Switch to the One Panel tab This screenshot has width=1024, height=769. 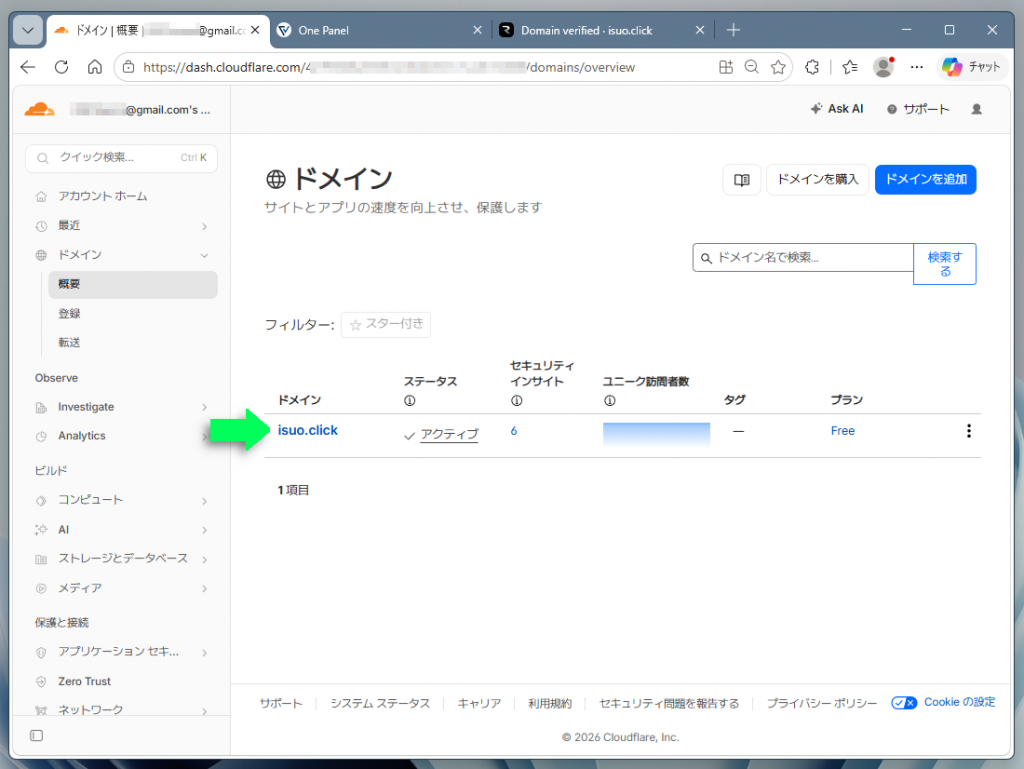[380, 30]
